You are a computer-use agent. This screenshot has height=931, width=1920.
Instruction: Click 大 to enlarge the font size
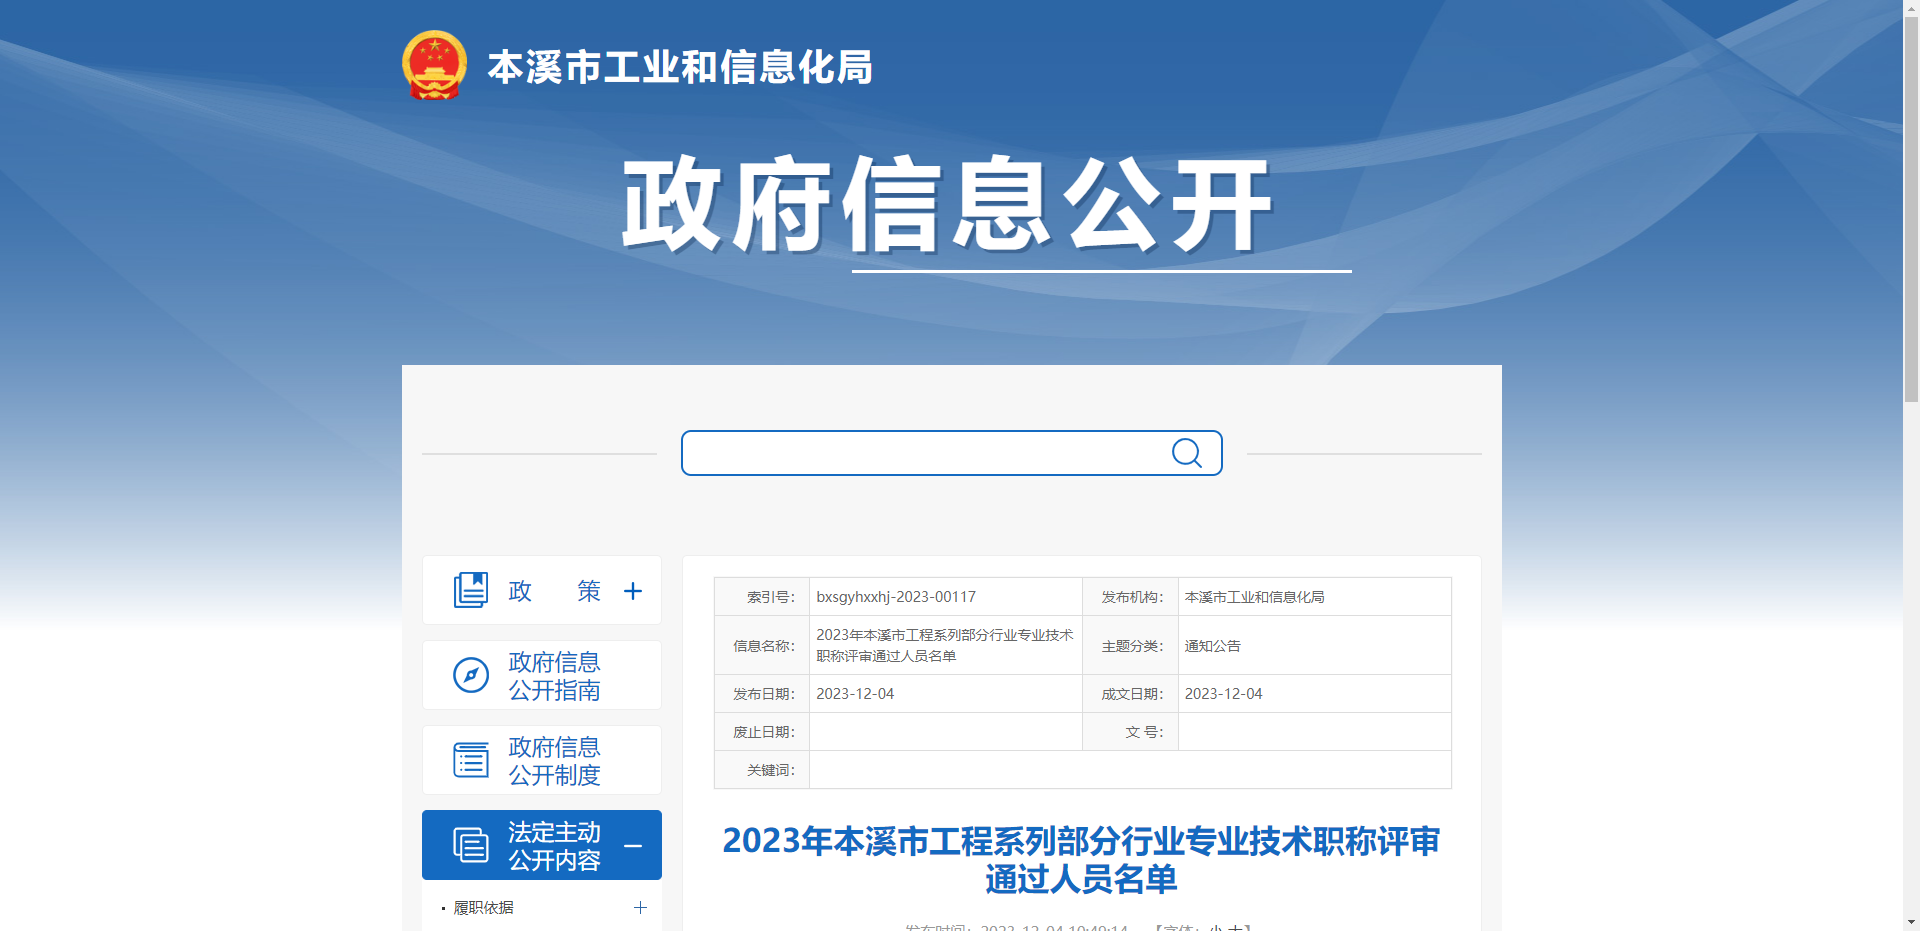[x=1237, y=928]
